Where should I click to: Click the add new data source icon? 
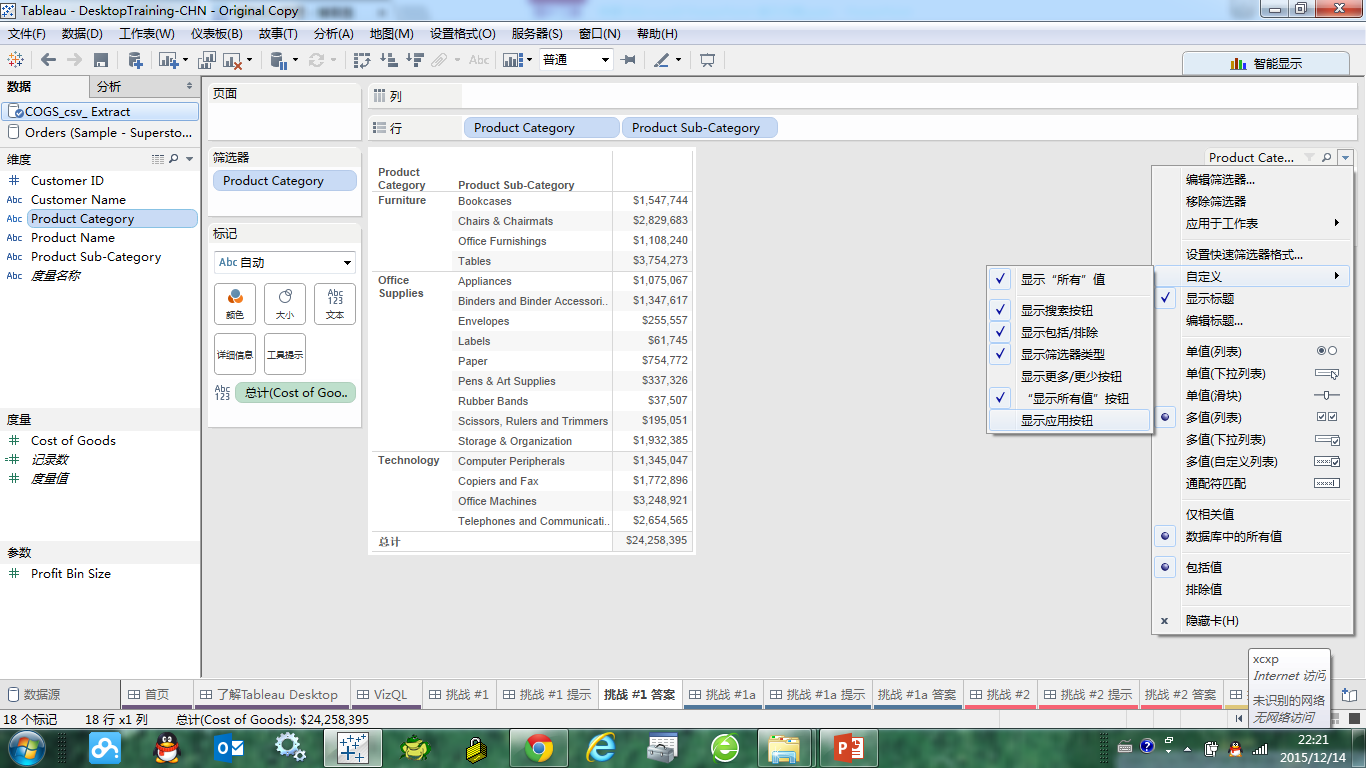pos(136,60)
